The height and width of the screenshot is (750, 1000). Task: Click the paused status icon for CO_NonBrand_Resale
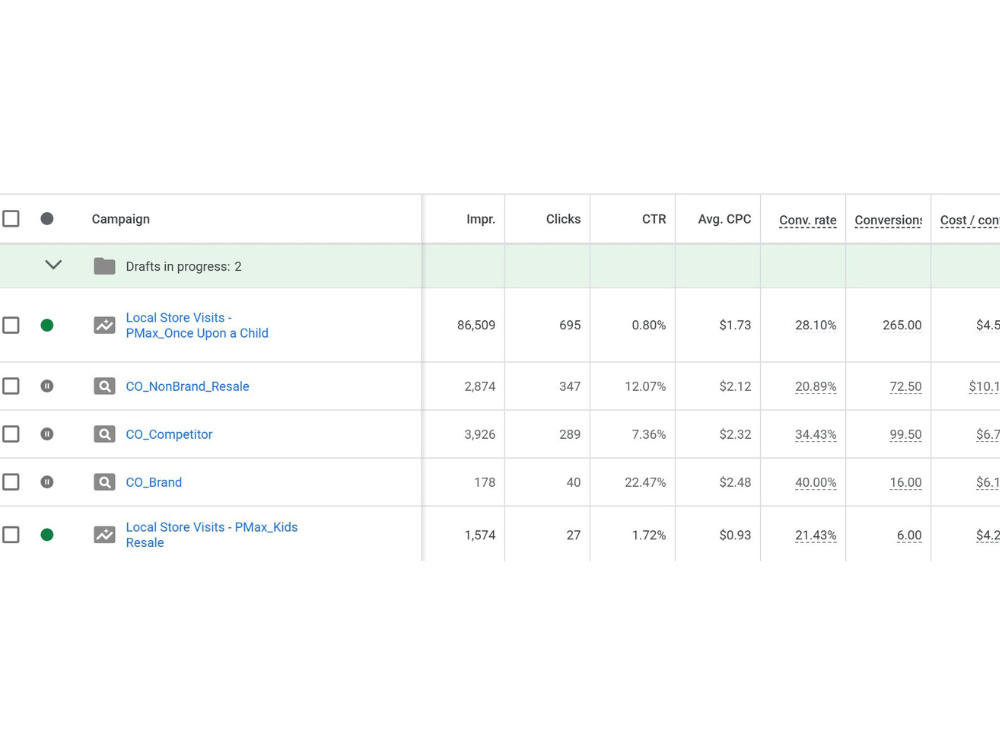click(47, 386)
